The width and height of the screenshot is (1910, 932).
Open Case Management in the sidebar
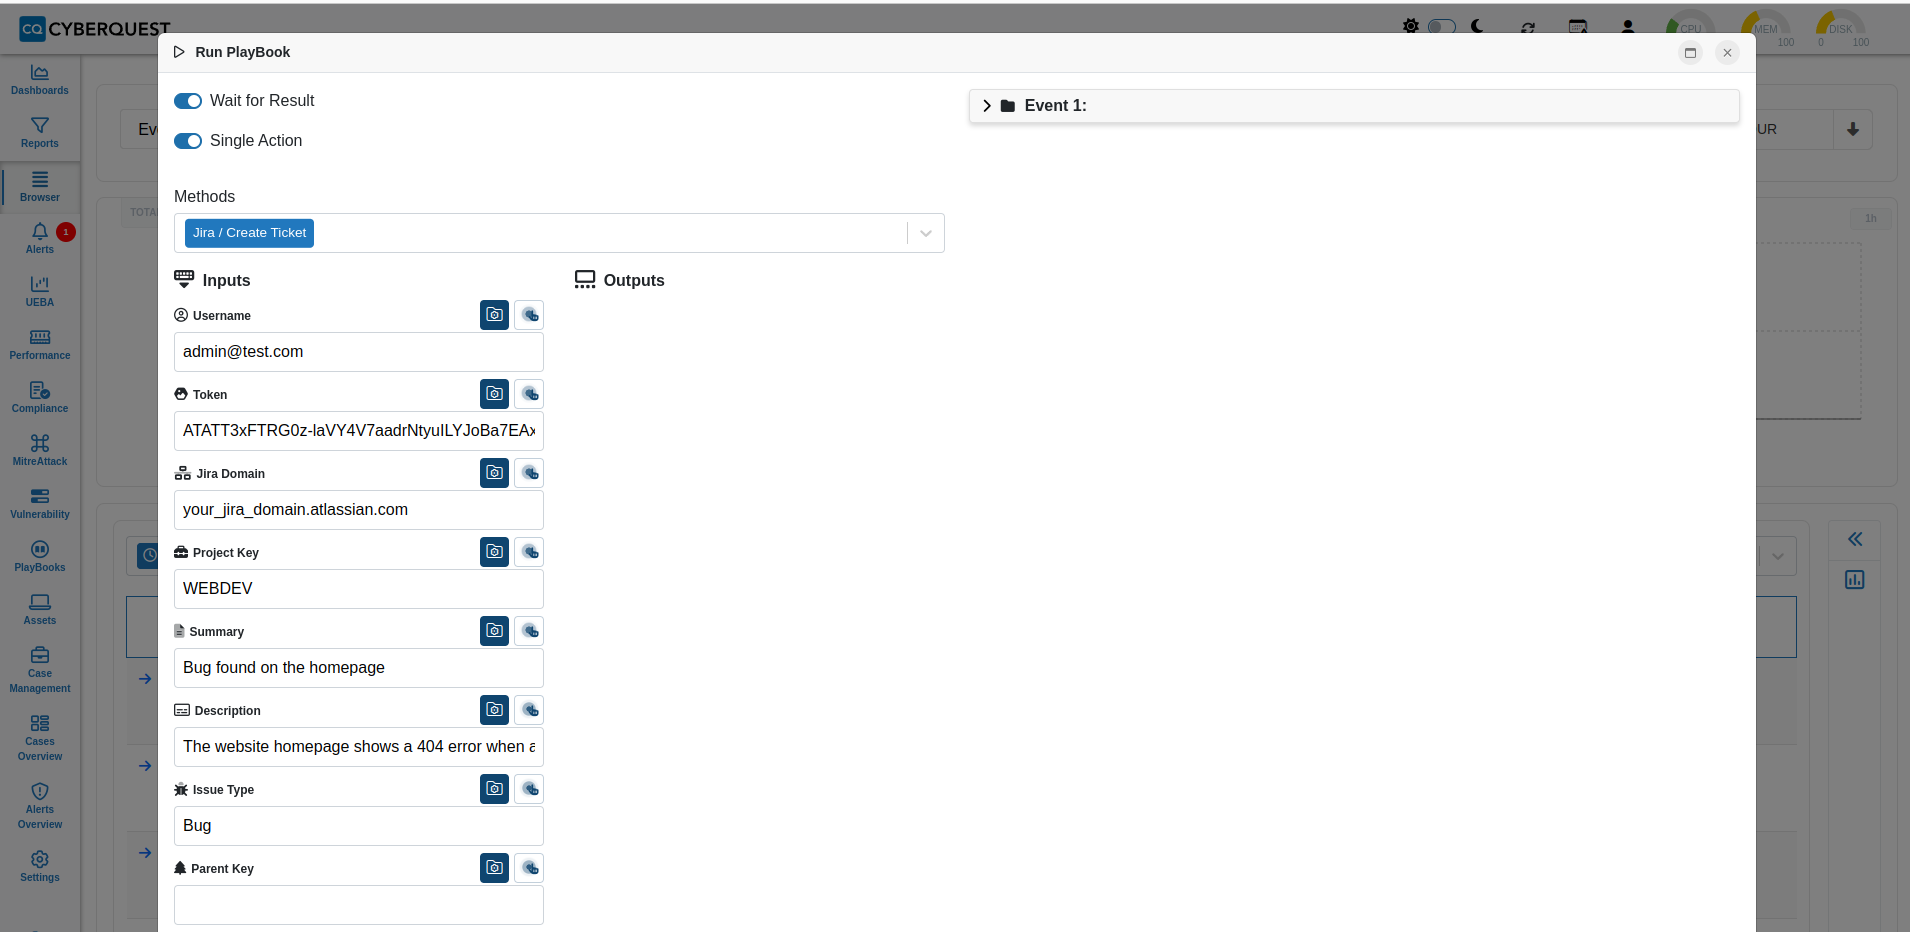40,670
